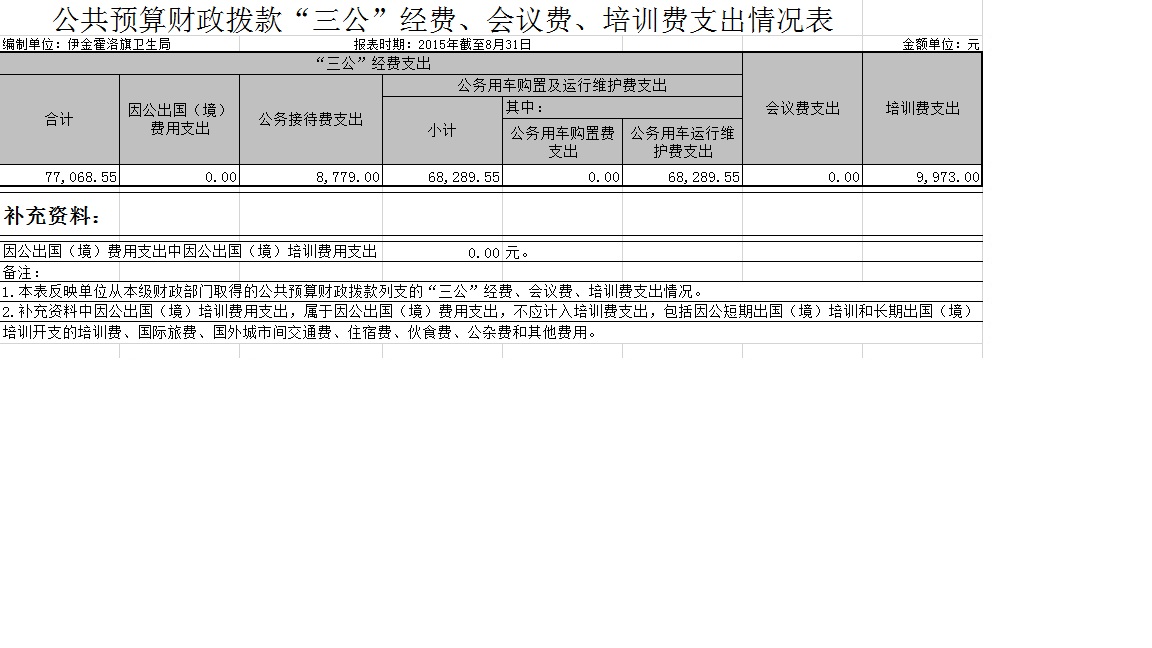Select the 9,973.00 training expense value

pyautogui.click(x=948, y=177)
